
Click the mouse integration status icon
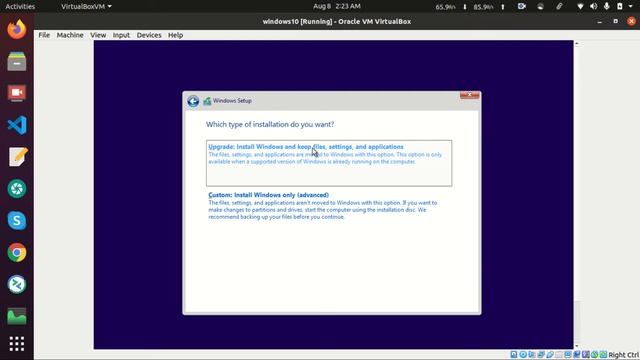click(595, 355)
